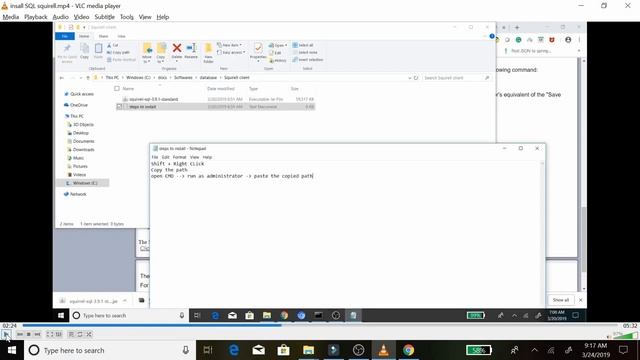Open New item dropdown in Explorer
The width and height of the screenshot is (640, 360).
point(229,45)
